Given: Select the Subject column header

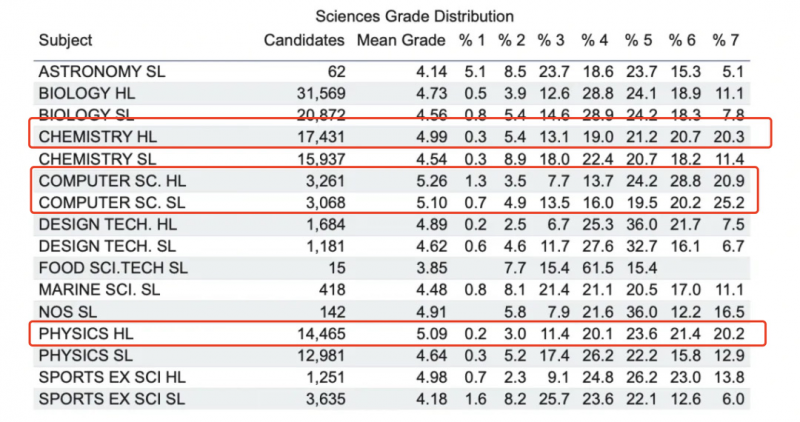Looking at the screenshot, I should 65,40.
